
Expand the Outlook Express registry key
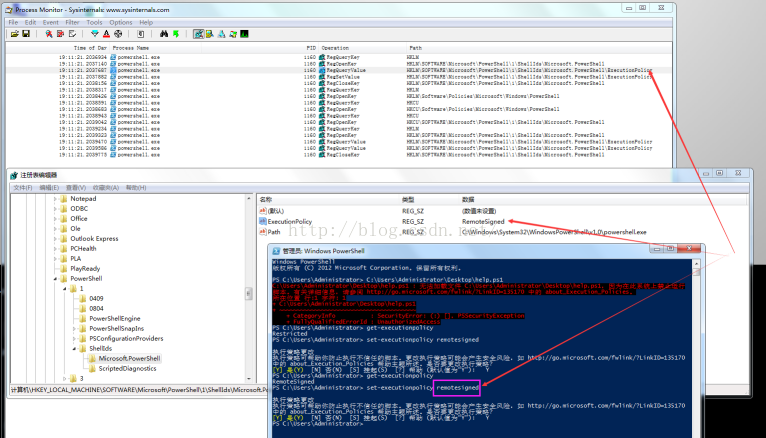[x=55, y=239]
